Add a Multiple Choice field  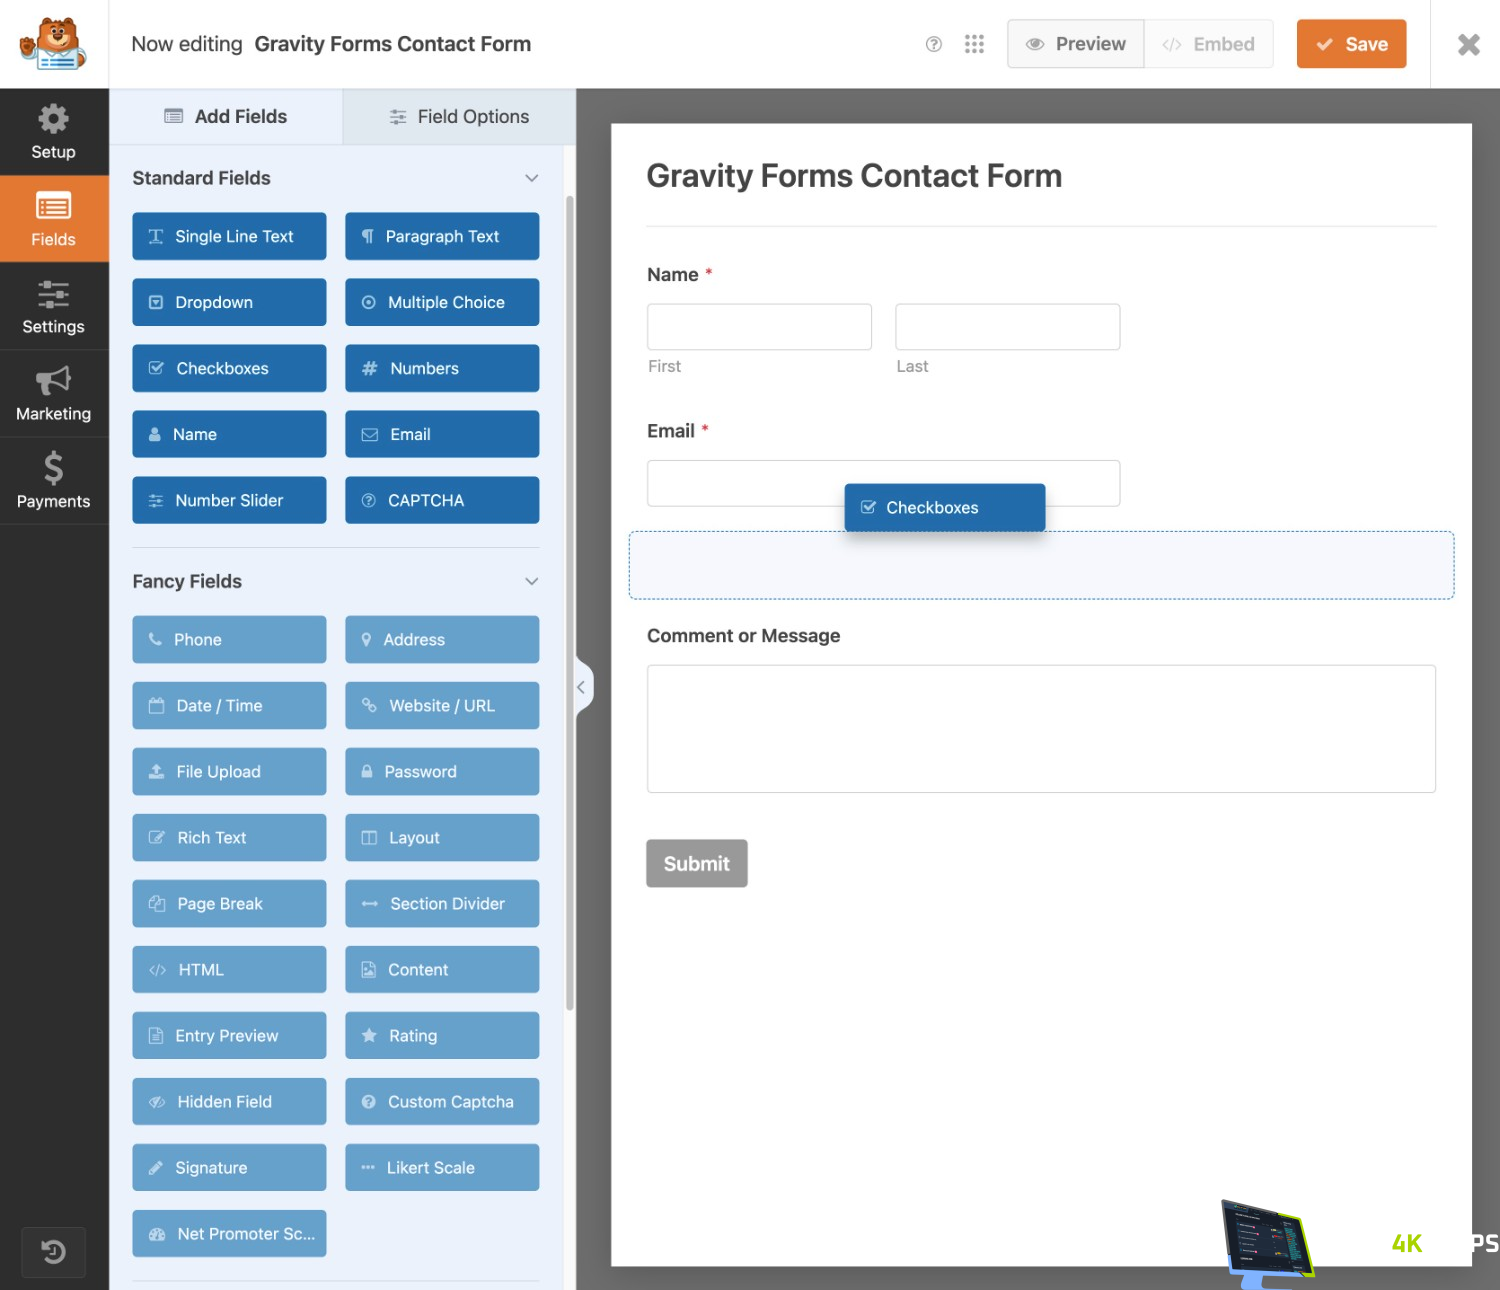click(x=442, y=302)
